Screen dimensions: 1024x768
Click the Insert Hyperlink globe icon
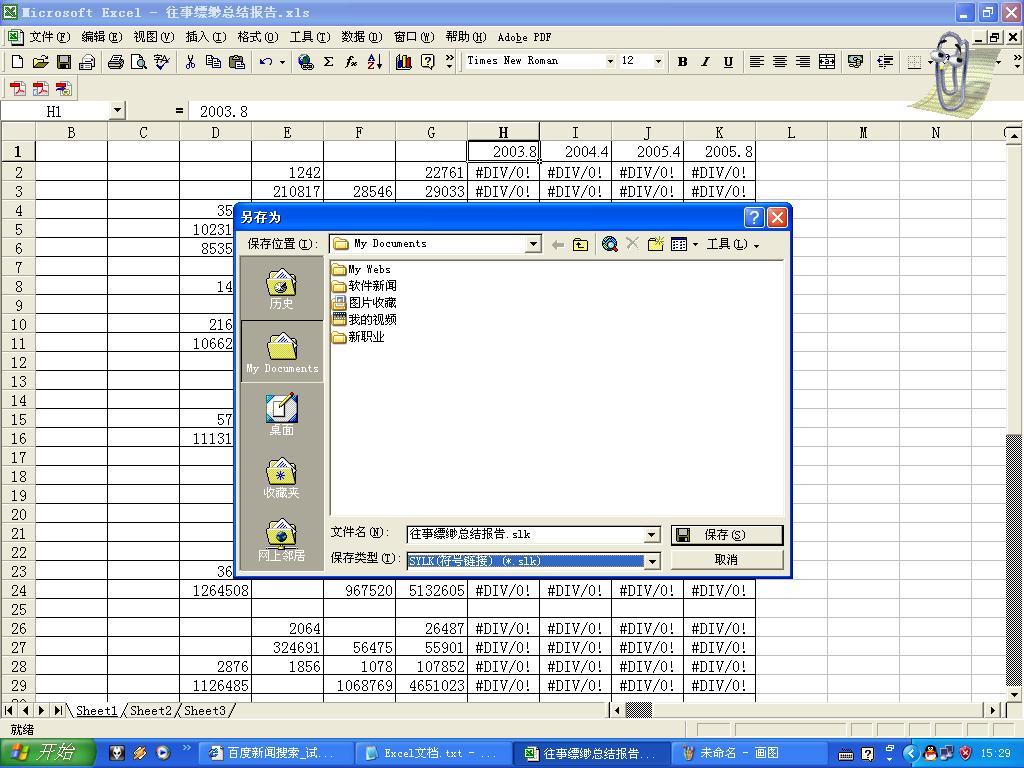click(x=305, y=61)
